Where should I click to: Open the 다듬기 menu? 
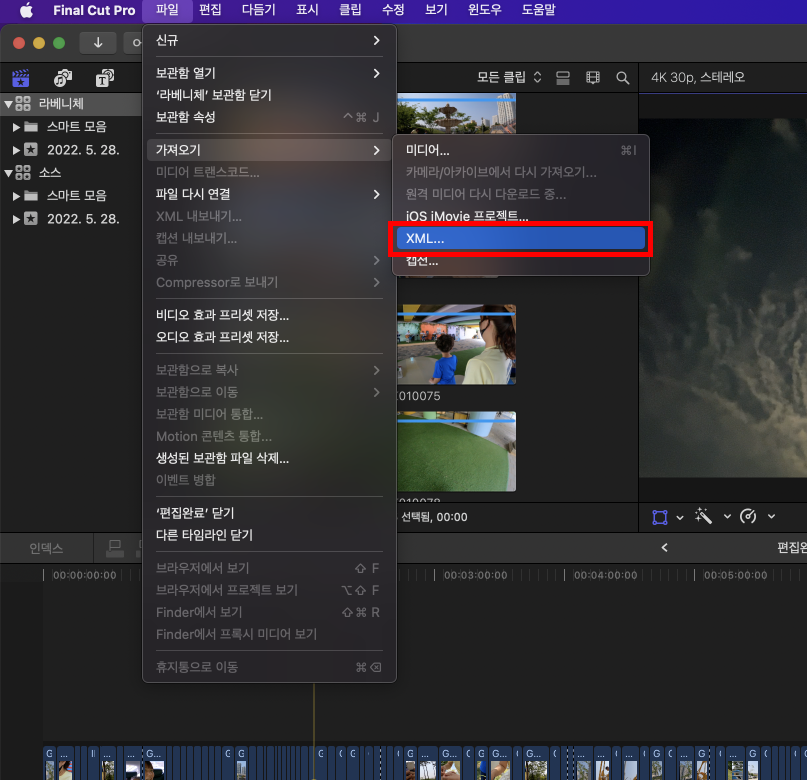[258, 10]
